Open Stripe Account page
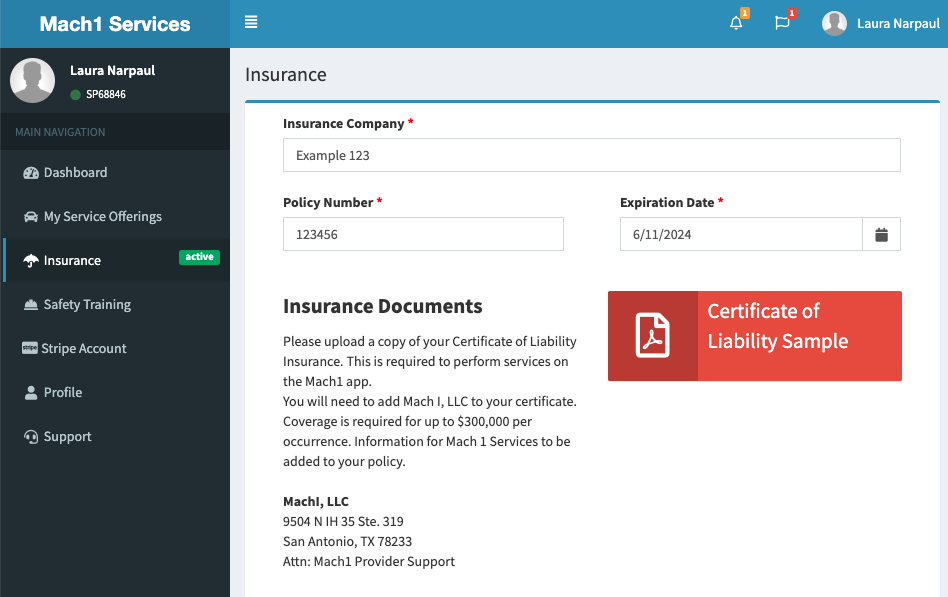 [115, 348]
